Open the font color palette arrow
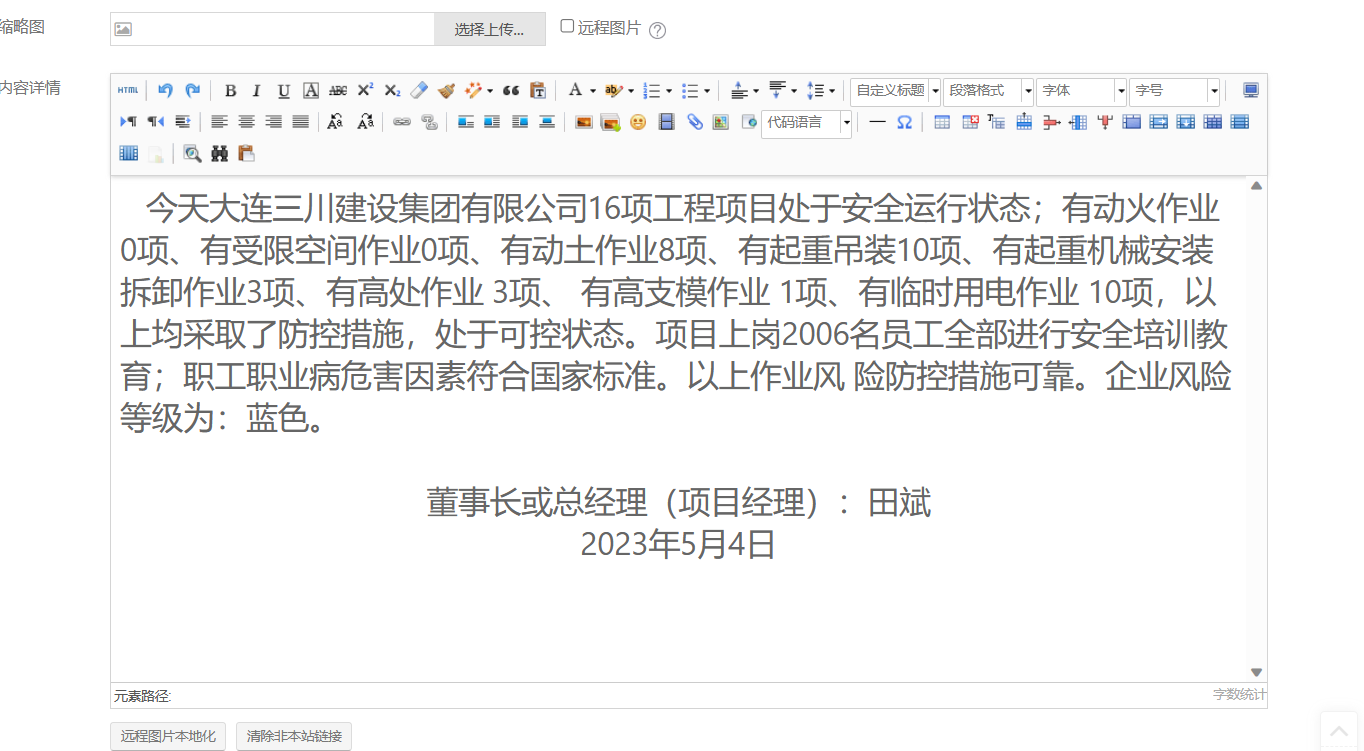1364x751 pixels. coord(592,91)
